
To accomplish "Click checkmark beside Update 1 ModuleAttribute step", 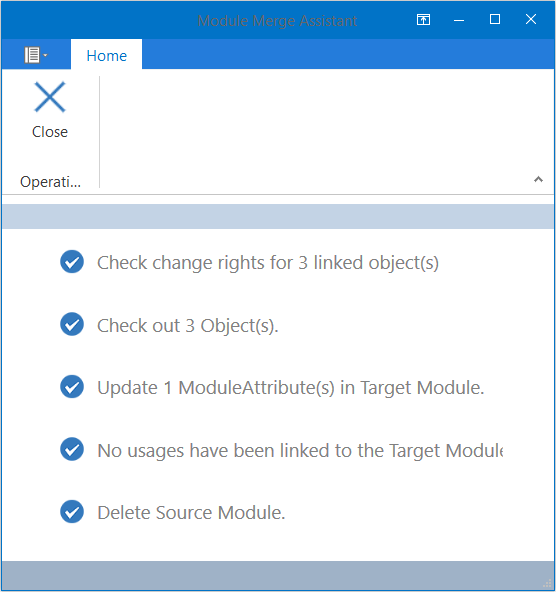I will tap(72, 387).
